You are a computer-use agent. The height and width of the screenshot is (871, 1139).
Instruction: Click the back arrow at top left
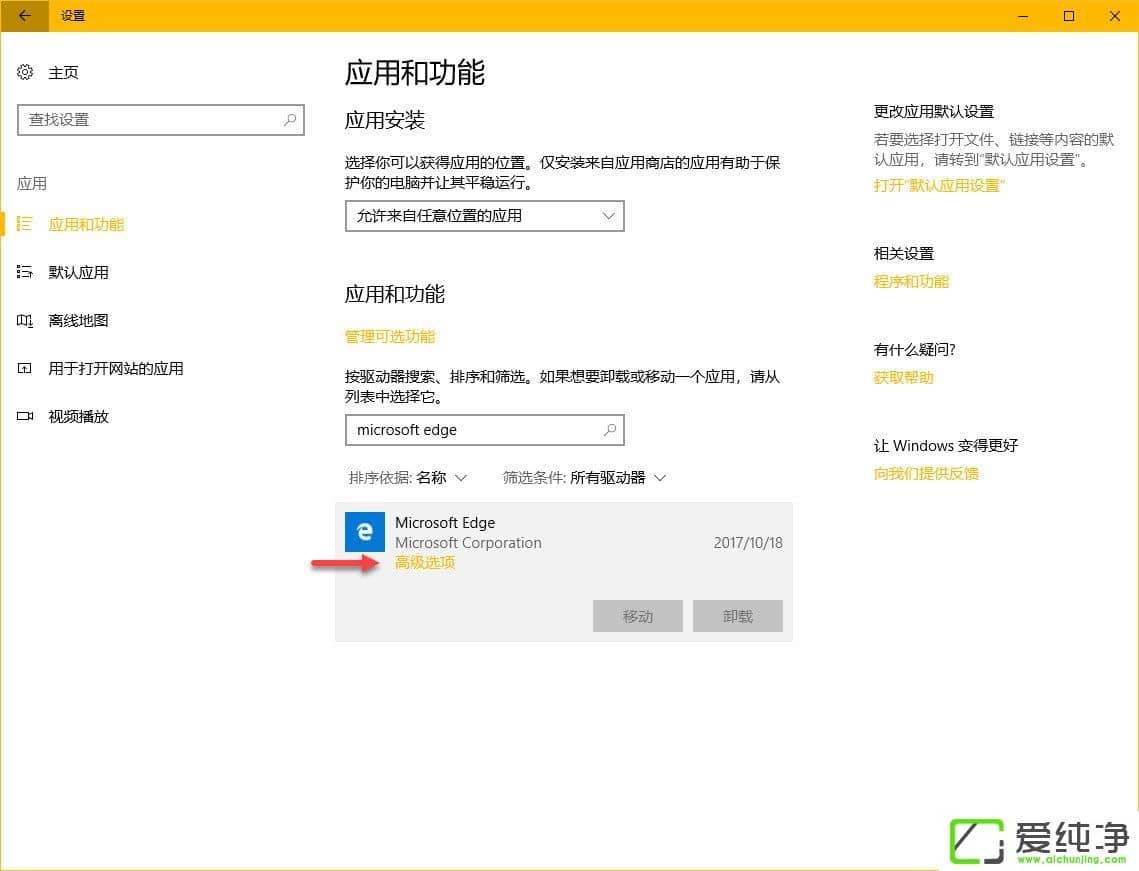[x=22, y=16]
